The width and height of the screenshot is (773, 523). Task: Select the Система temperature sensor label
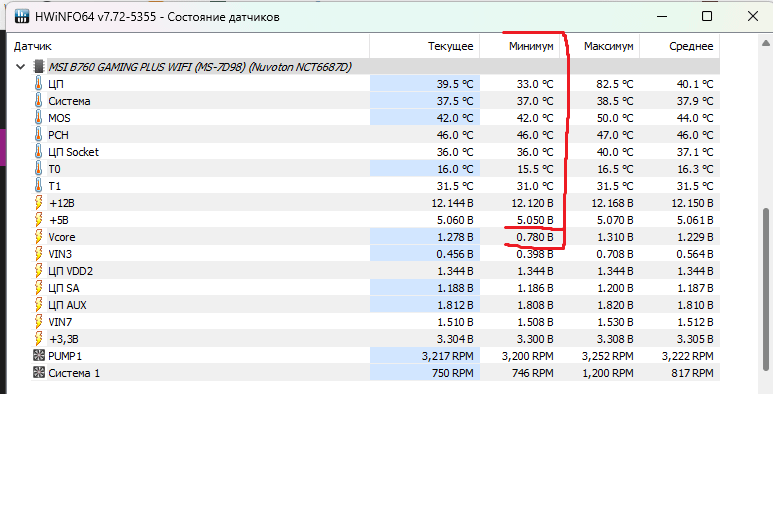pyautogui.click(x=69, y=101)
